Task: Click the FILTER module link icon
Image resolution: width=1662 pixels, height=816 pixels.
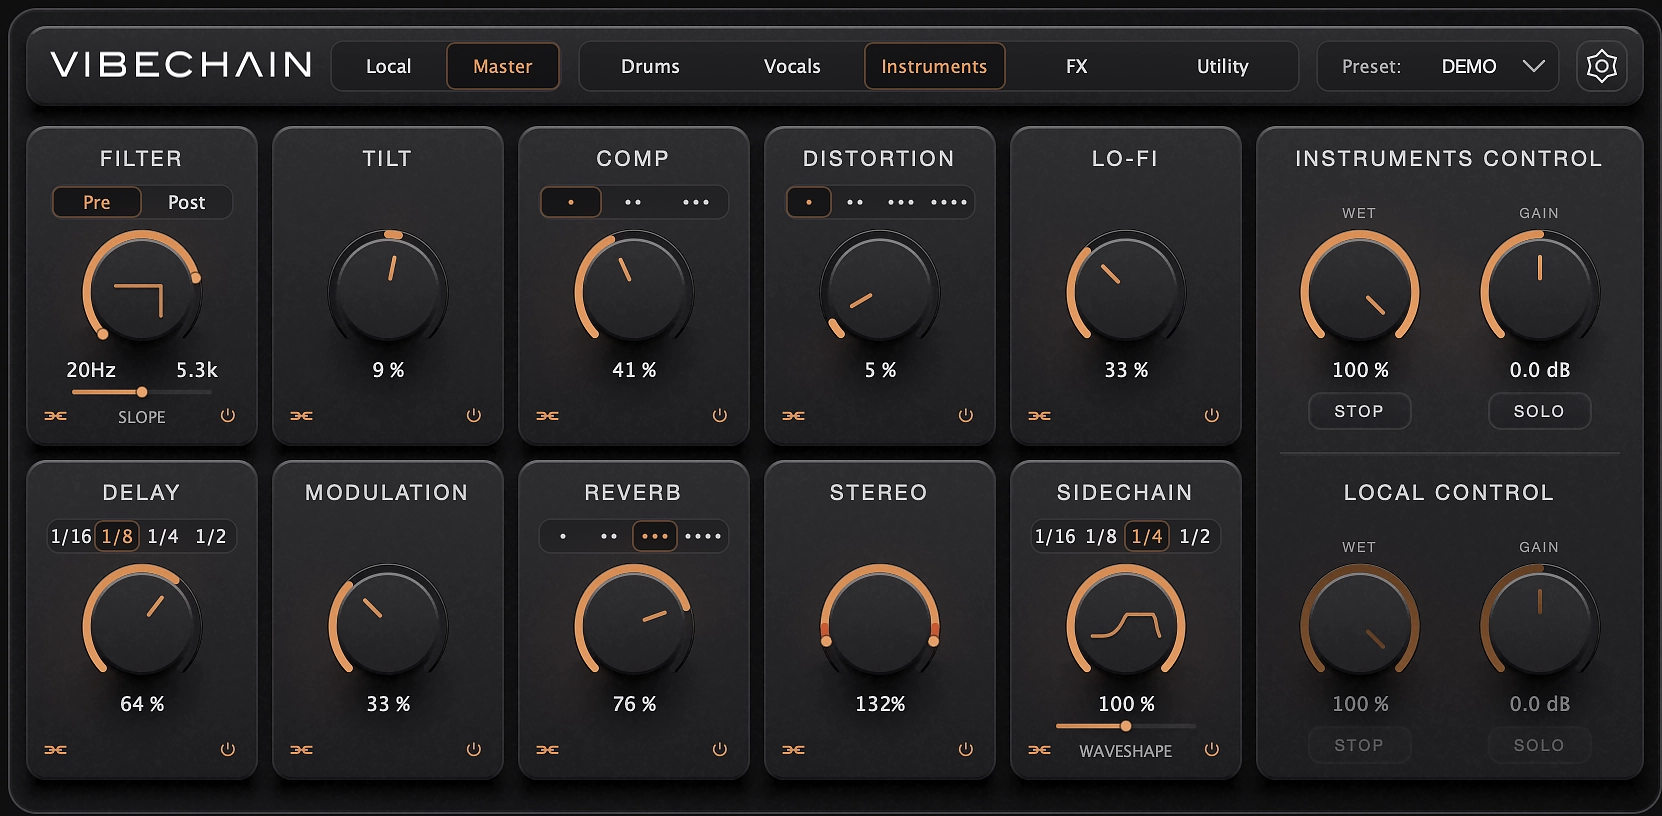Action: (56, 416)
